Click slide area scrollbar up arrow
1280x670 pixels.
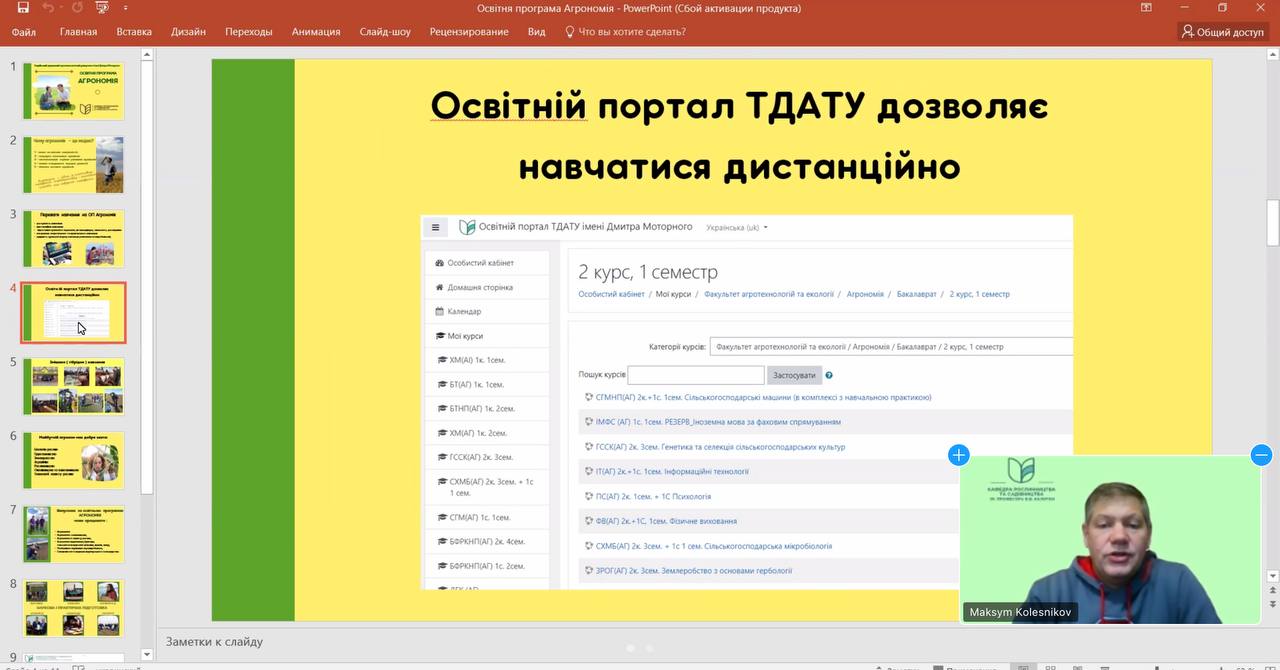click(x=1272, y=55)
